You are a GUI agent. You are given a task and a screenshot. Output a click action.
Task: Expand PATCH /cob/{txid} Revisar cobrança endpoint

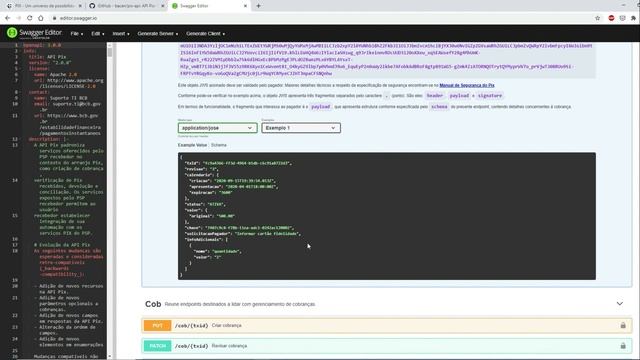click(387, 346)
